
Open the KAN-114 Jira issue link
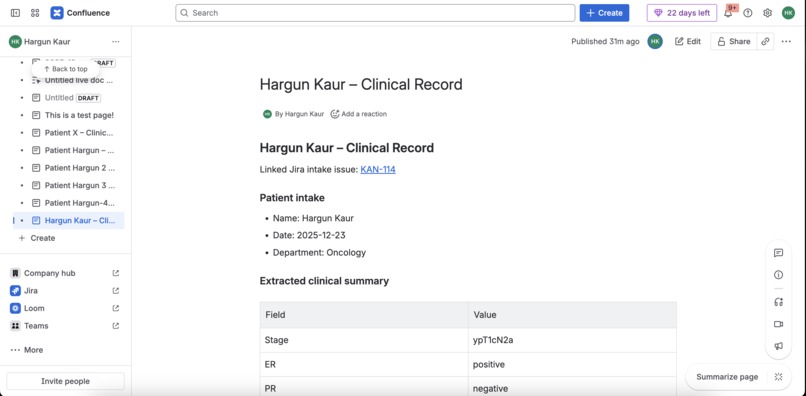coord(378,169)
